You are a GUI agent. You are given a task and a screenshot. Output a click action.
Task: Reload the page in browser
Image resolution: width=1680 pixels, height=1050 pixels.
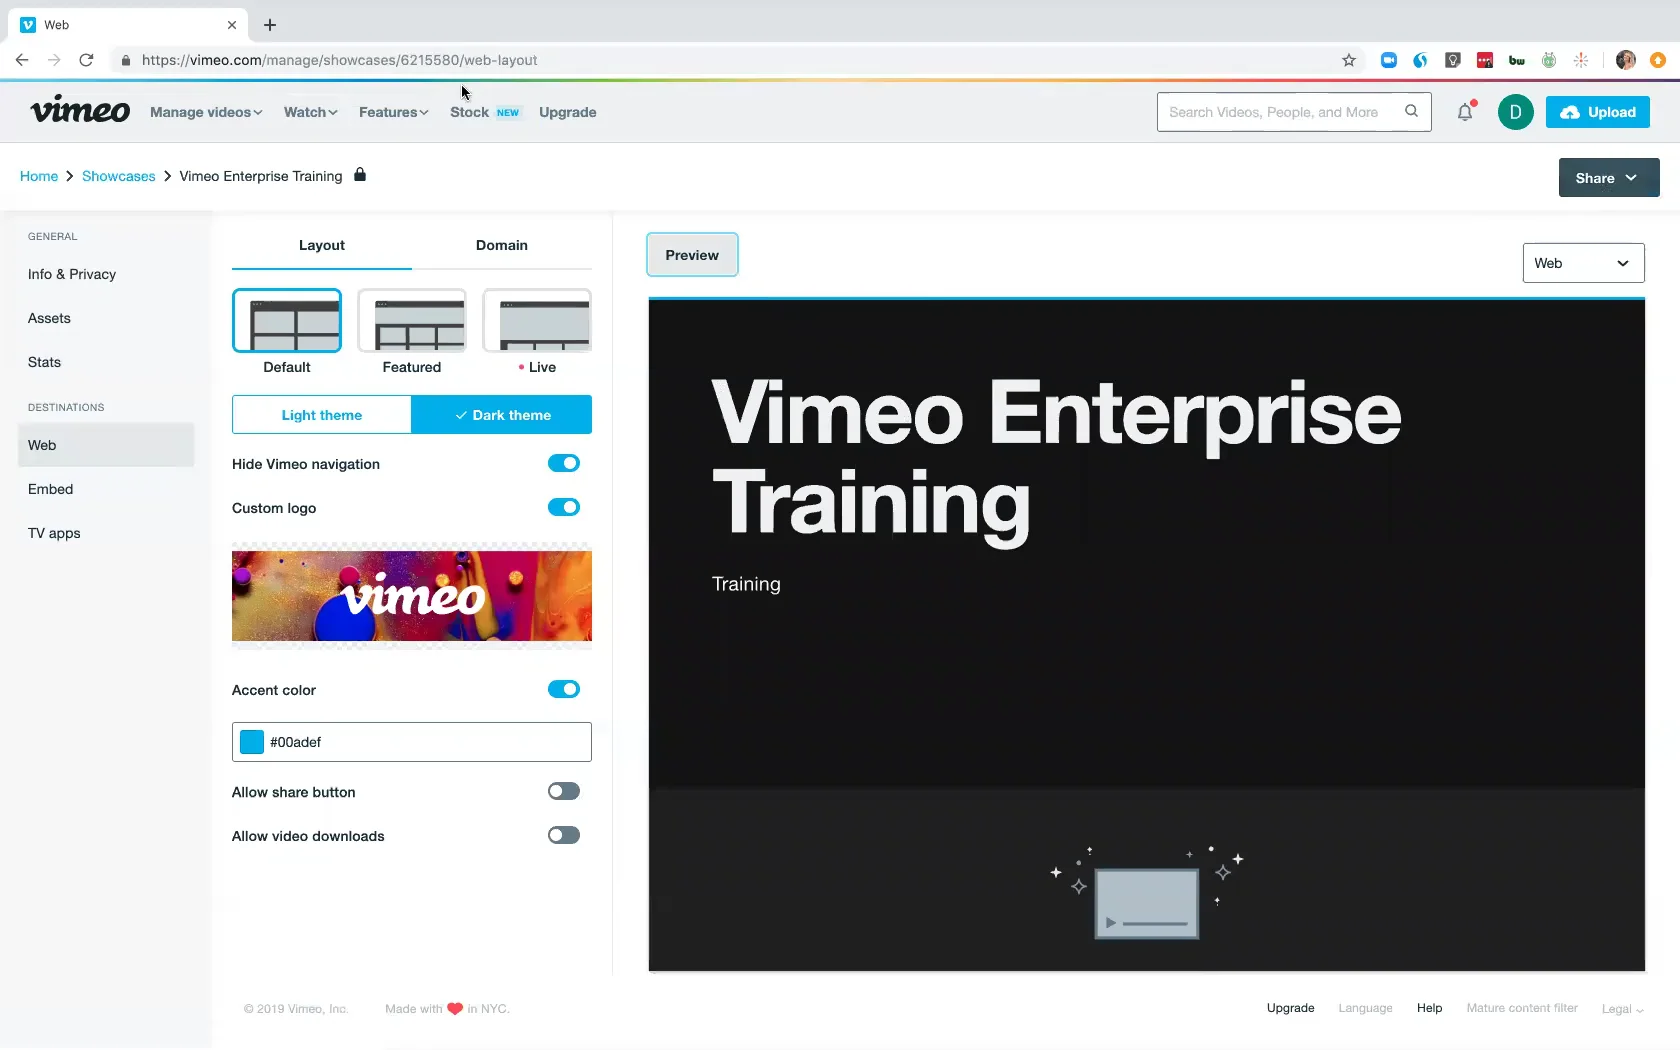coord(87,60)
